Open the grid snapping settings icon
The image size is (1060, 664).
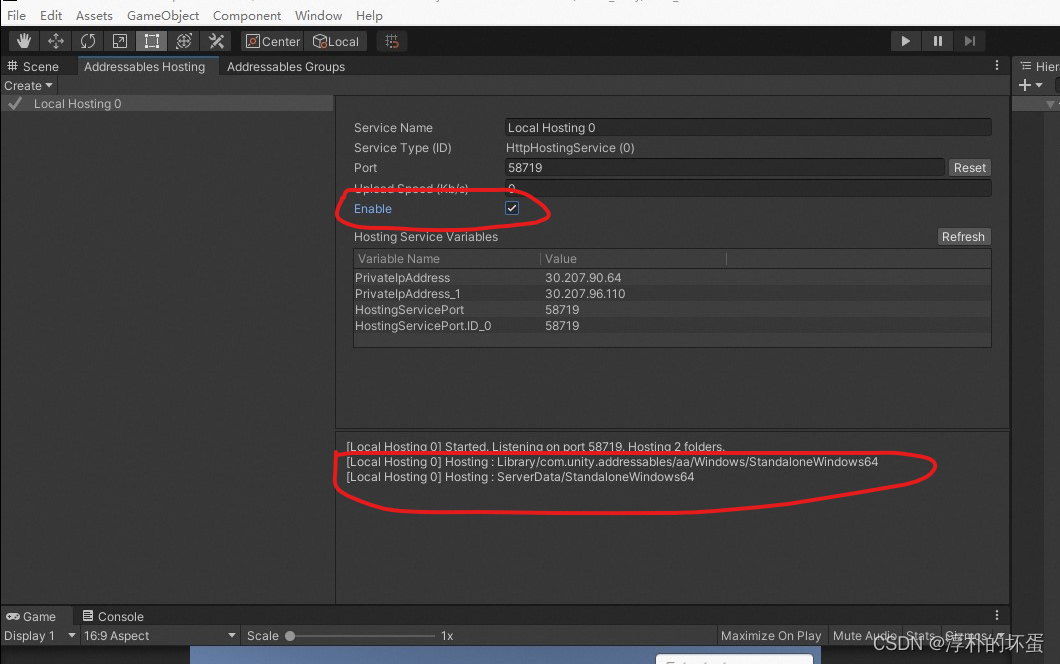[x=391, y=41]
